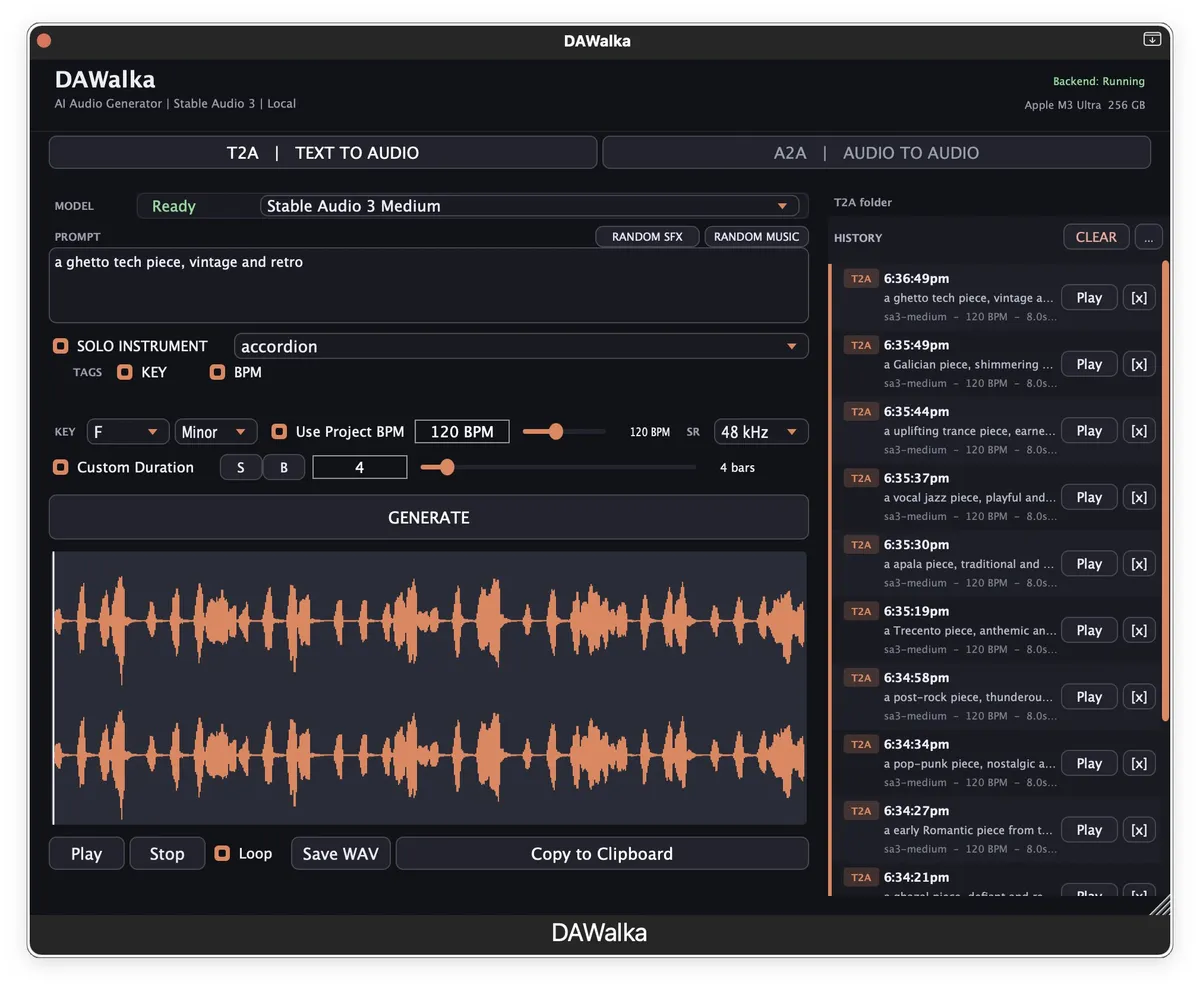Stop the waveform playback
Viewport: 1200px width, 990px height.
(167, 853)
